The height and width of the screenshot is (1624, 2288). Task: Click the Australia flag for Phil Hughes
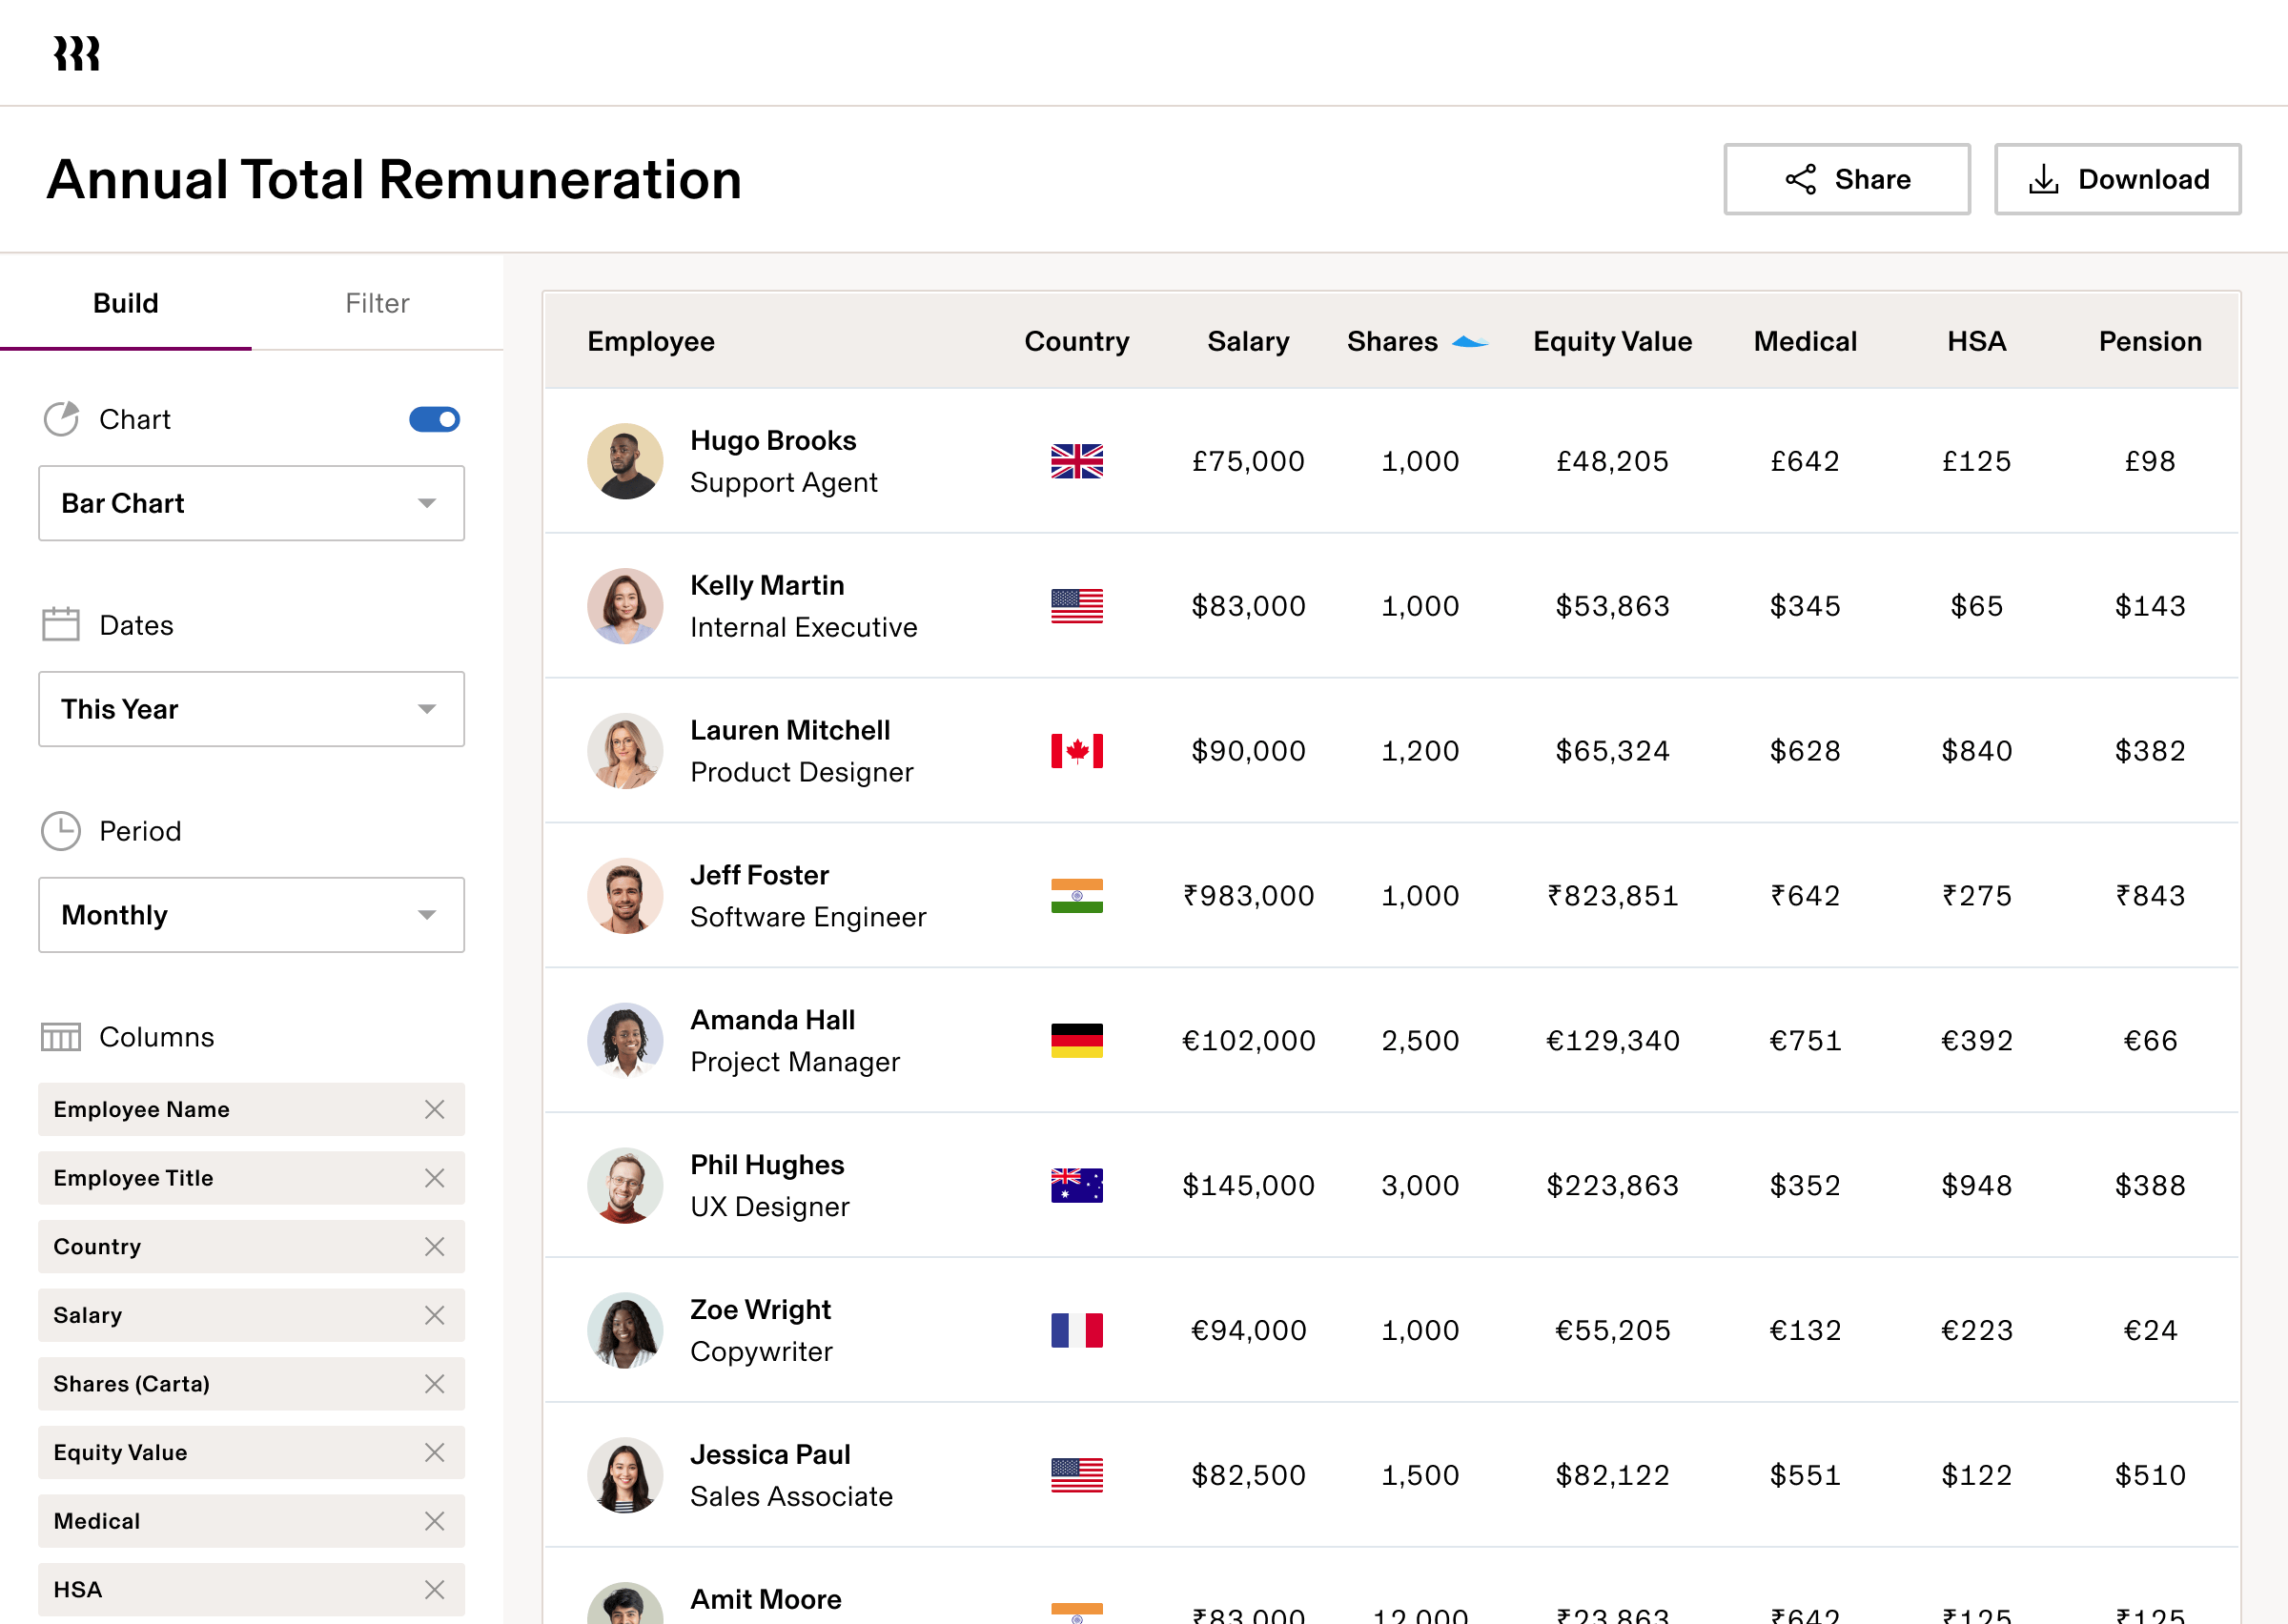click(x=1076, y=1185)
